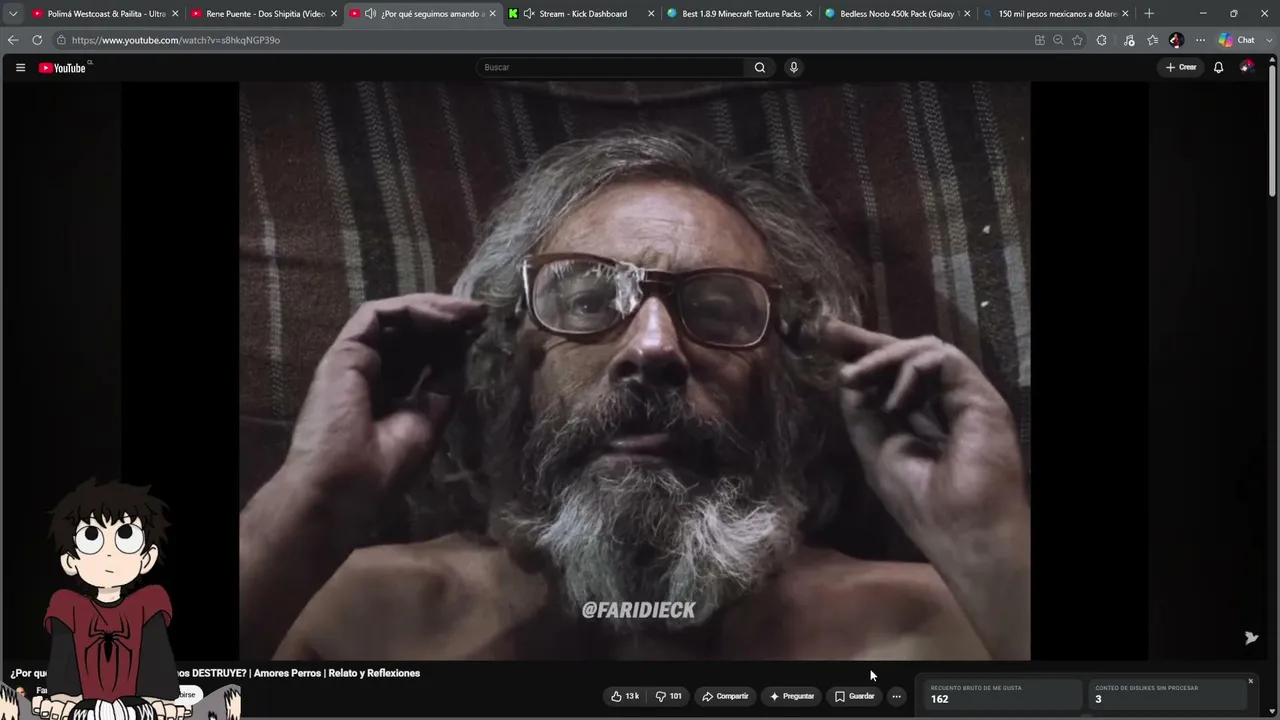Close the 'Best 1.8.9 Minecraft Texture Packs' tab

pyautogui.click(x=810, y=14)
